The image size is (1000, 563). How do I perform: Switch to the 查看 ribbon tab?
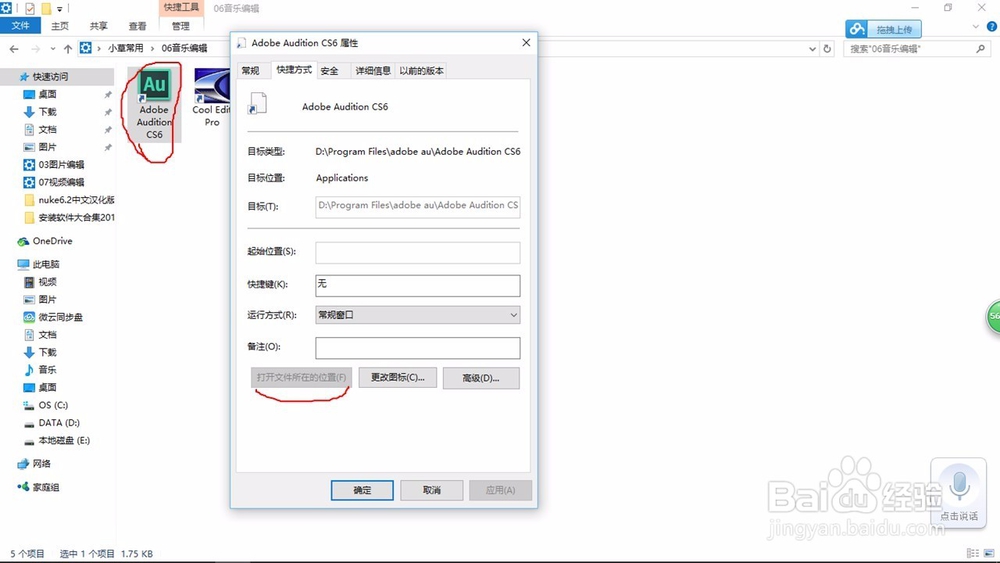(137, 26)
